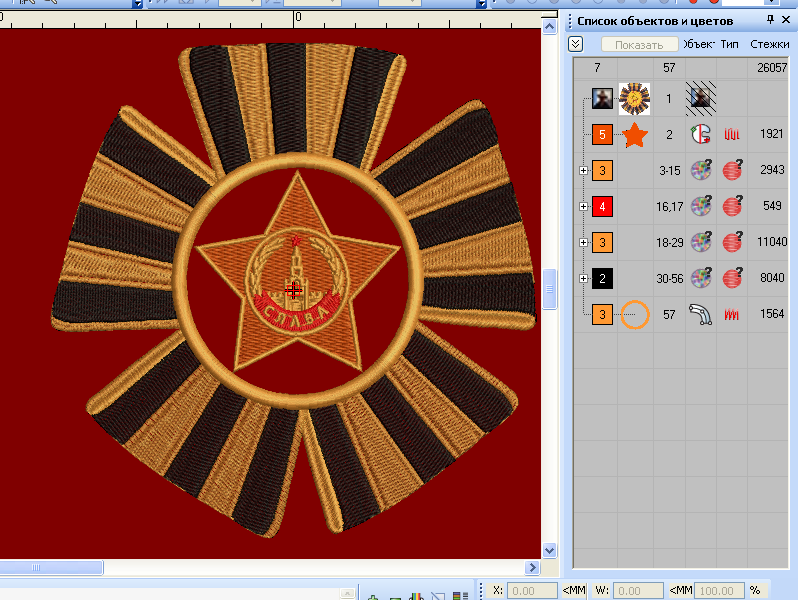Click the mixed stitch type icon in the 3-15 row
This screenshot has width=800, height=600.
732,170
